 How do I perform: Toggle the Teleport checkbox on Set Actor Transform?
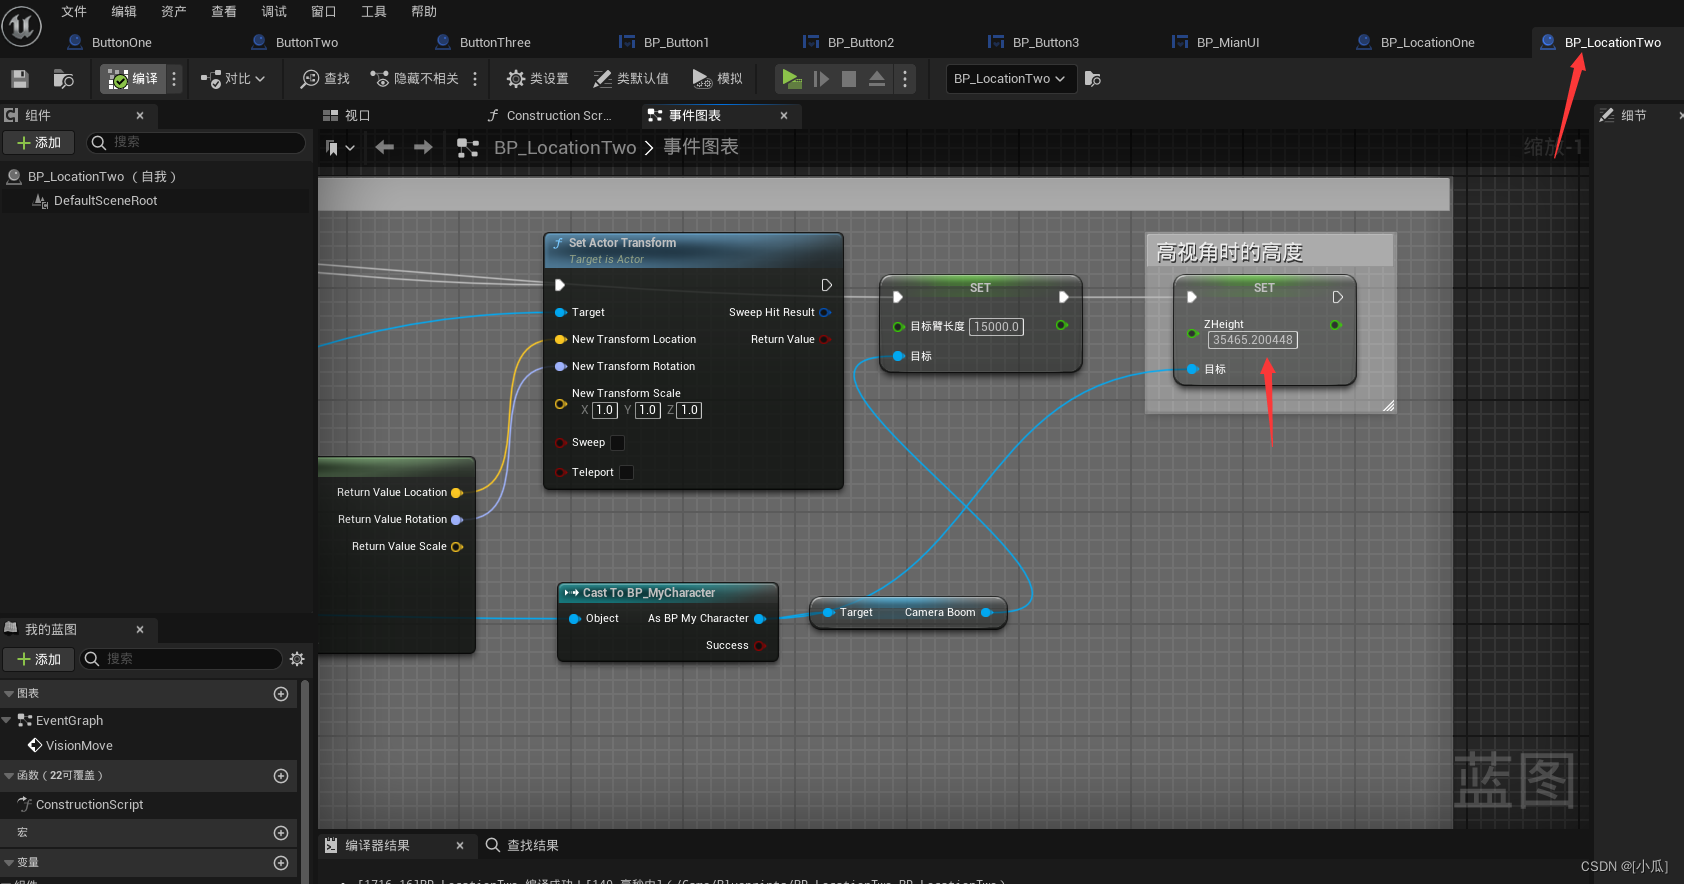point(626,472)
